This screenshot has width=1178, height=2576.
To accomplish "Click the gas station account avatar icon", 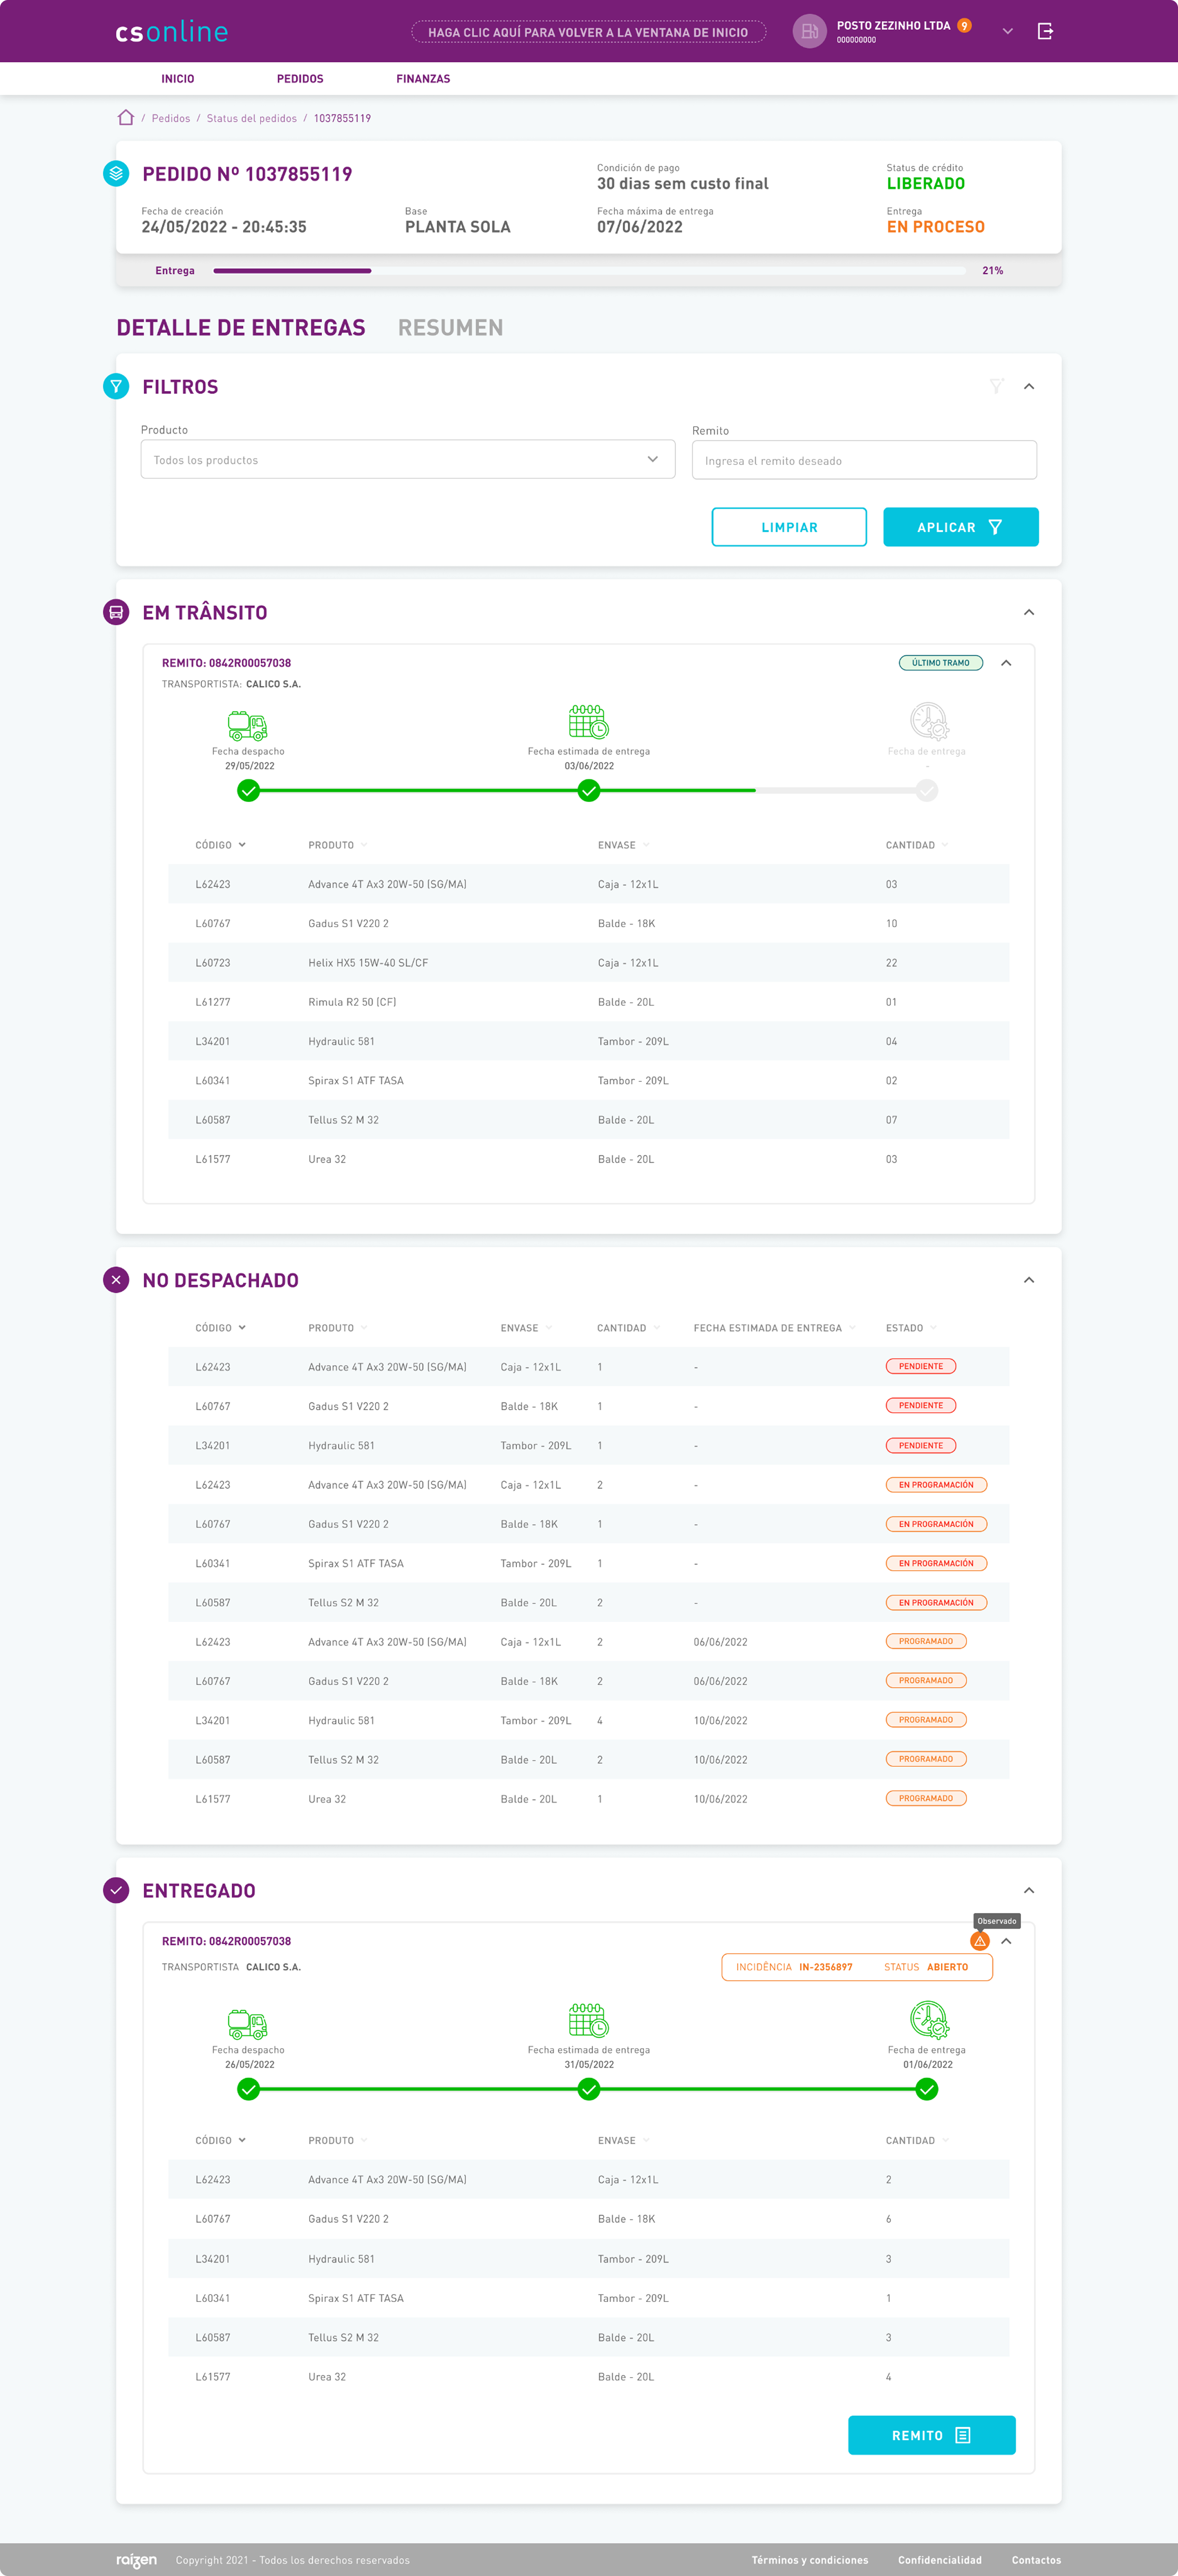I will click(809, 31).
